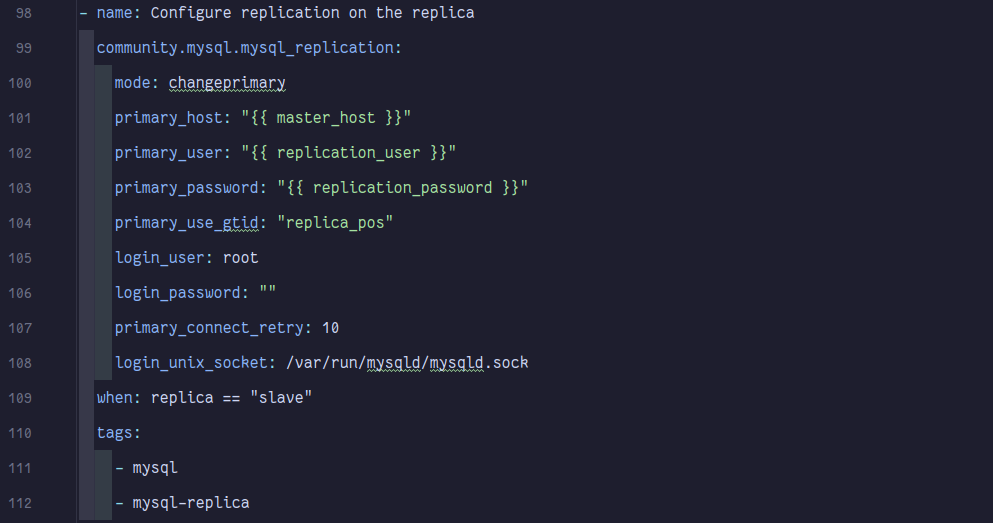The image size is (993, 523).
Task: Click the '{{ master_host }}' variable
Action: click(x=326, y=118)
